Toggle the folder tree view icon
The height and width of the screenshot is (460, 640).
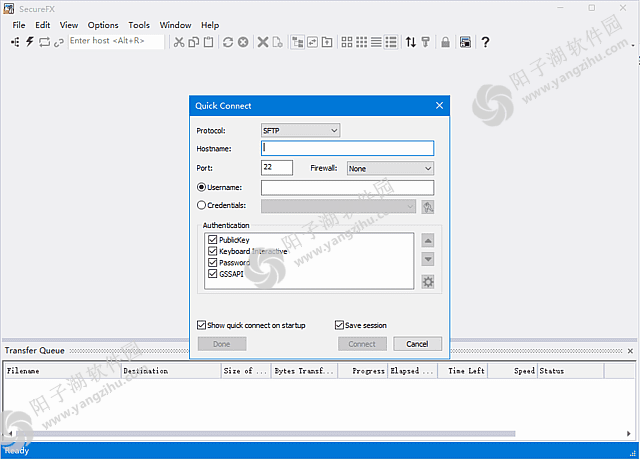298,42
